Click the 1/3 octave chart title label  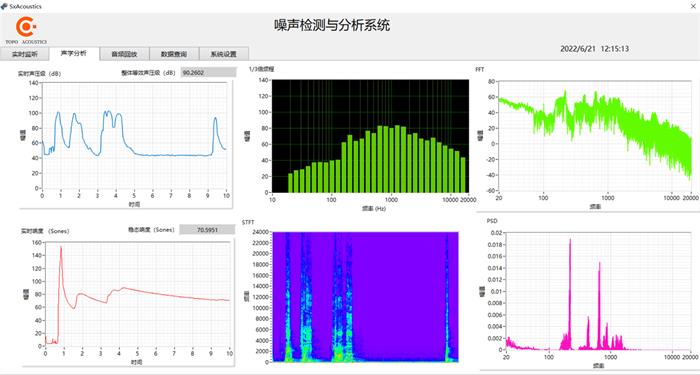(x=262, y=69)
